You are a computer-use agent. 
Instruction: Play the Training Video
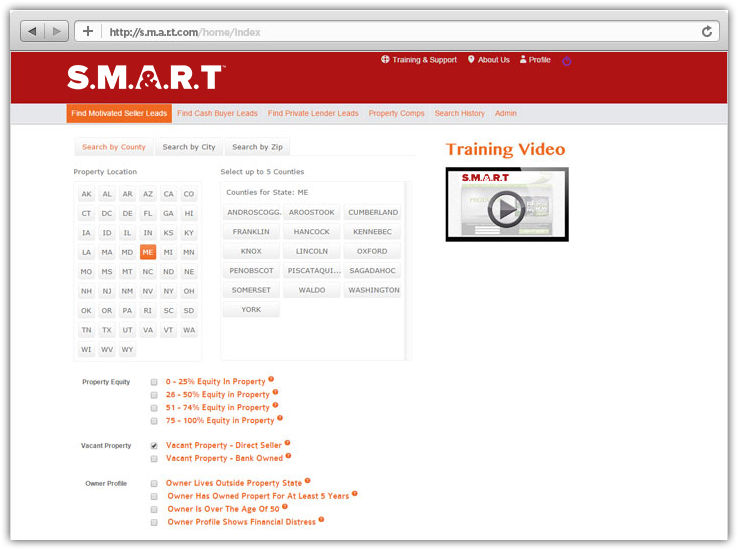506,207
